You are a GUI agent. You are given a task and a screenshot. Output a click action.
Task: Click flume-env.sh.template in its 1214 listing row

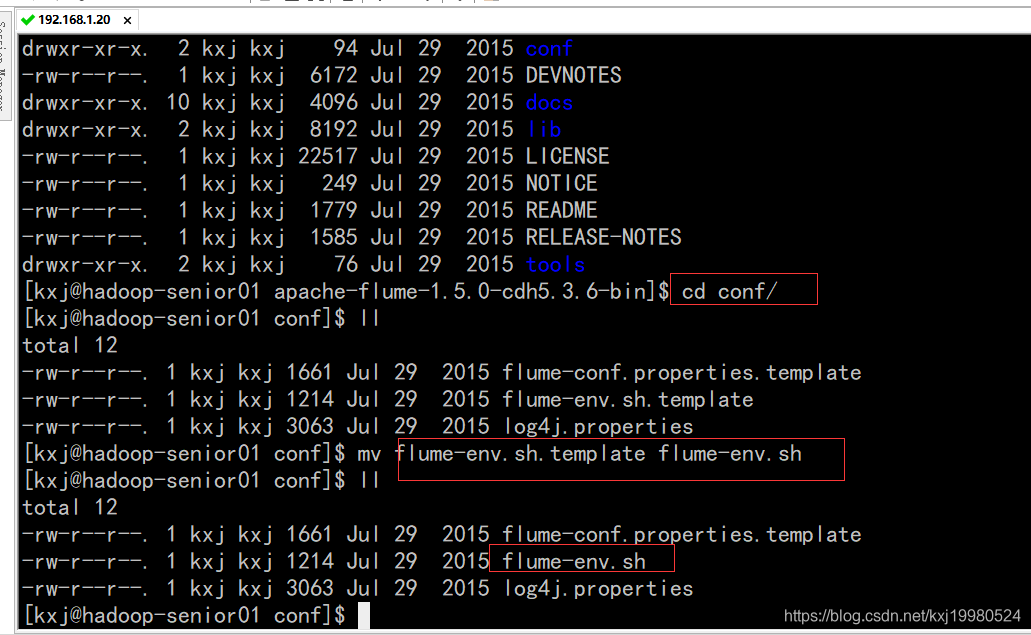628,400
